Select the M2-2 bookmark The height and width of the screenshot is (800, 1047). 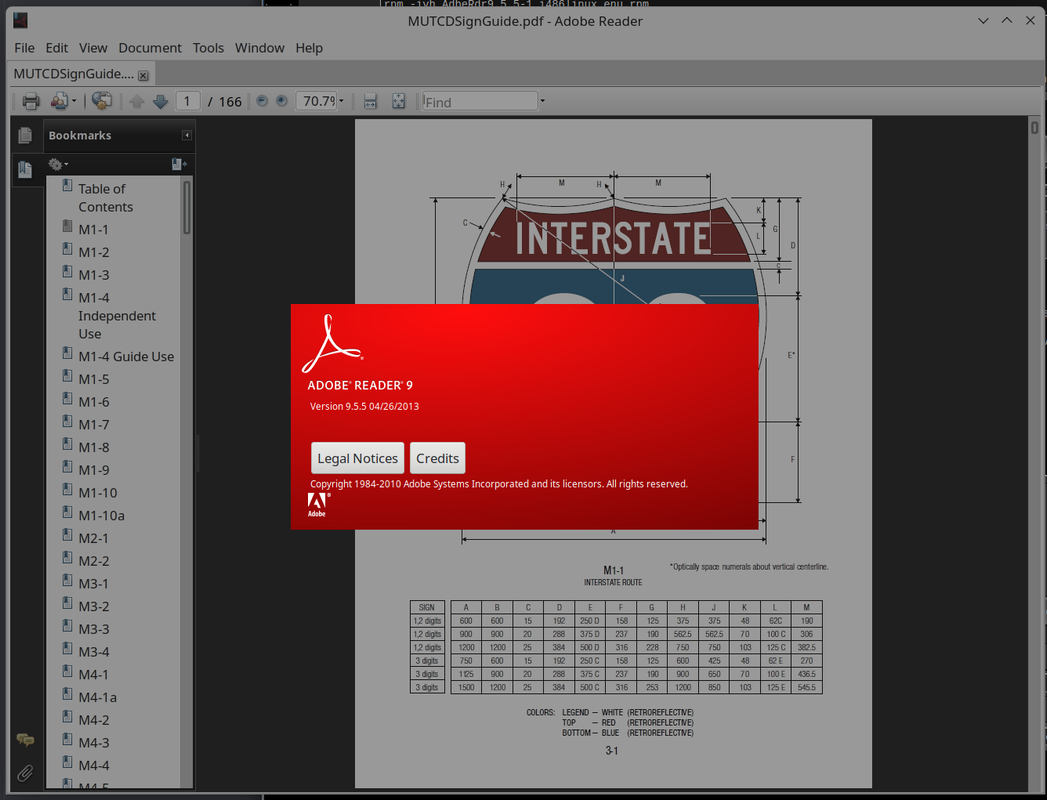click(93, 561)
